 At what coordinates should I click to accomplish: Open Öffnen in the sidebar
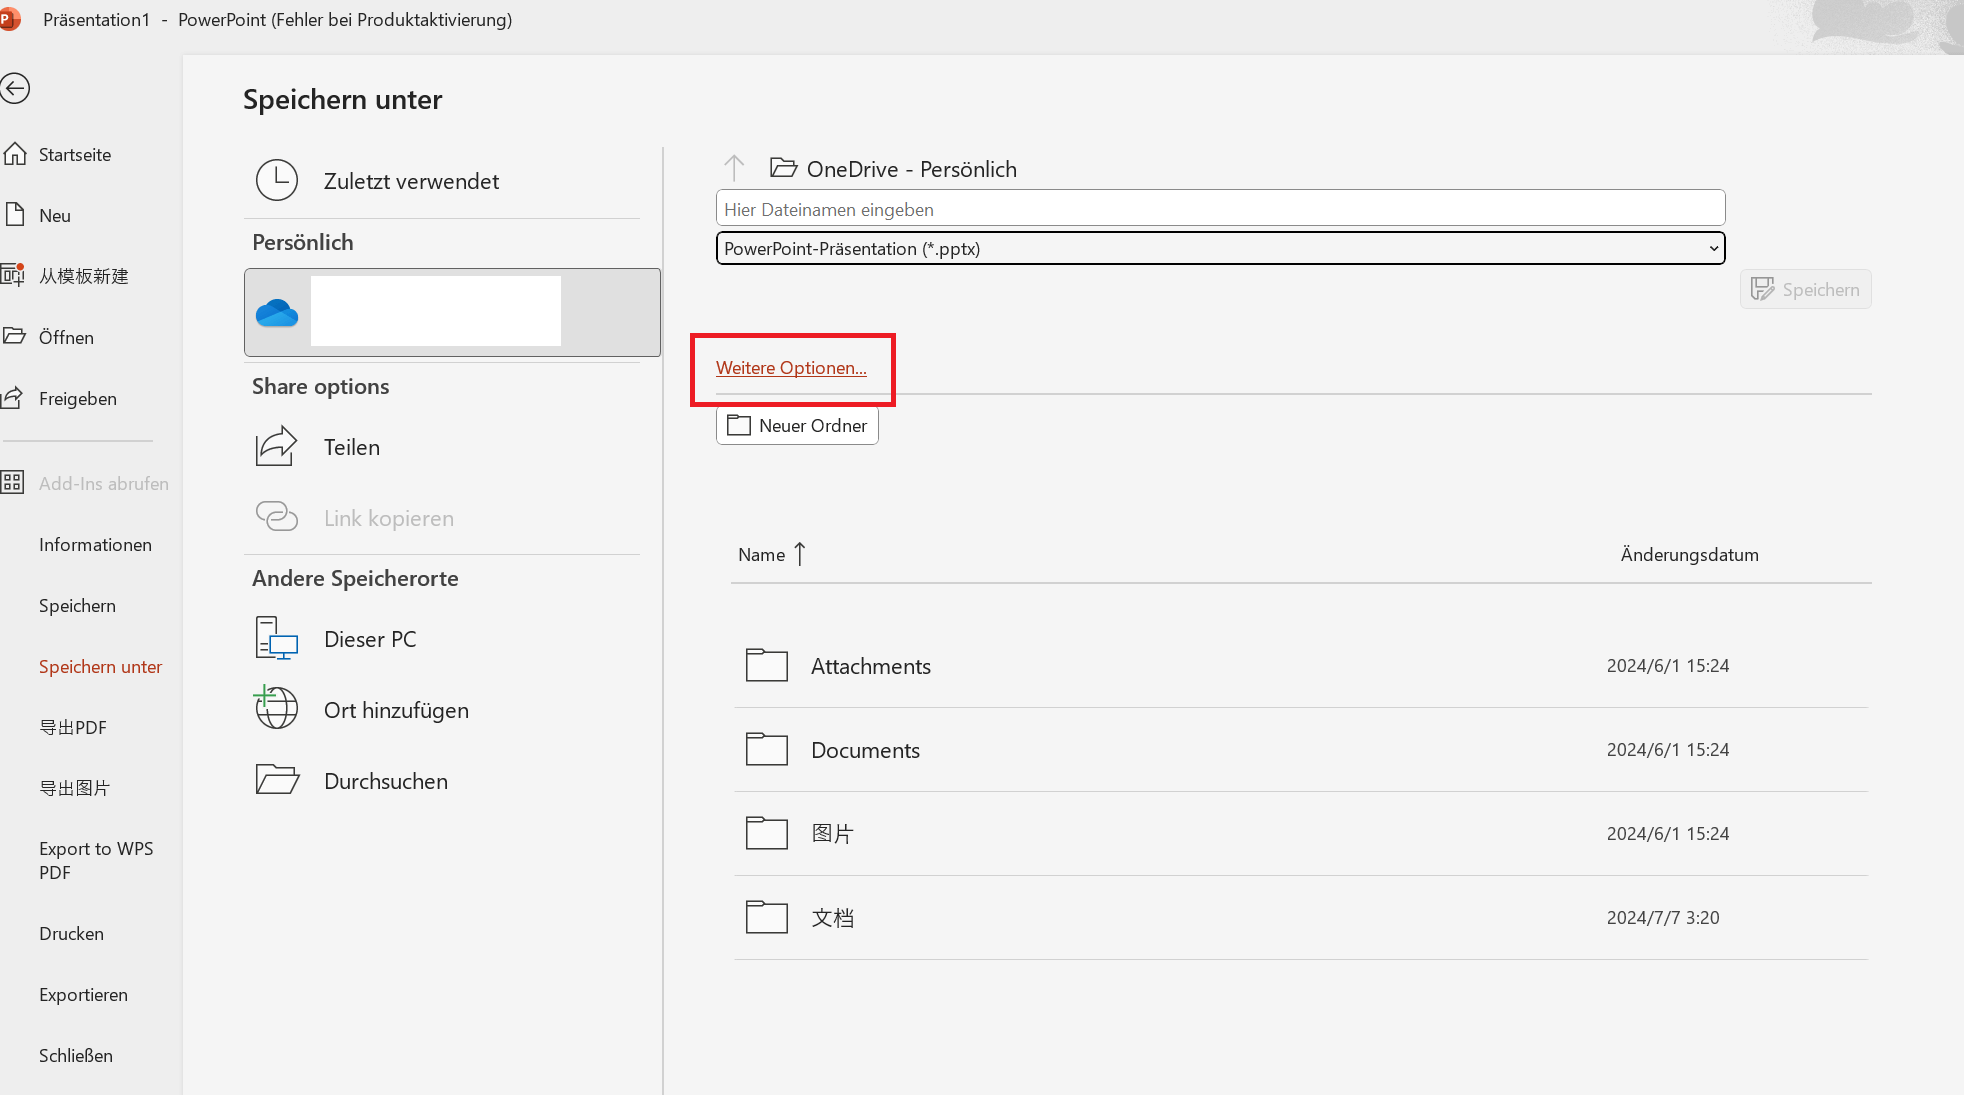pos(66,338)
